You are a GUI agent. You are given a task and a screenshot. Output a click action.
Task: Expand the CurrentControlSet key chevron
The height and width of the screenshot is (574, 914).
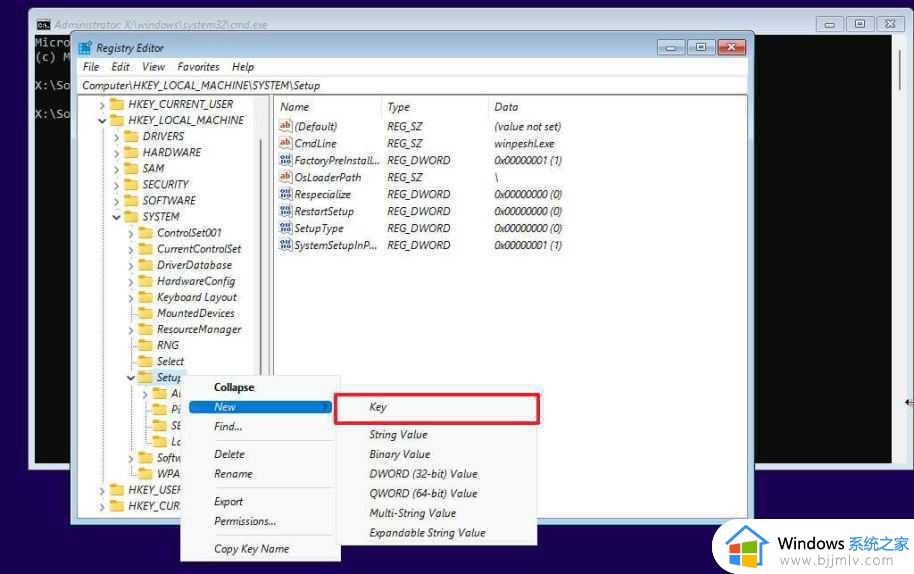(x=131, y=249)
